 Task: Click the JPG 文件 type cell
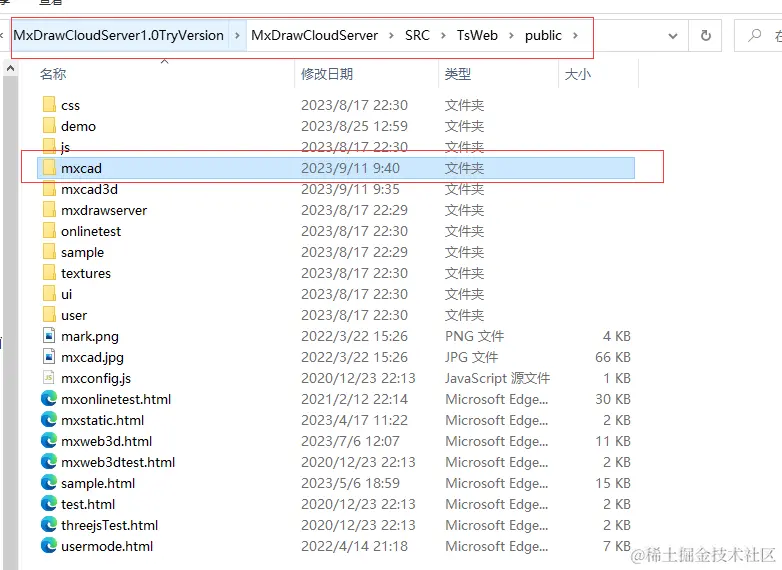[x=471, y=357]
